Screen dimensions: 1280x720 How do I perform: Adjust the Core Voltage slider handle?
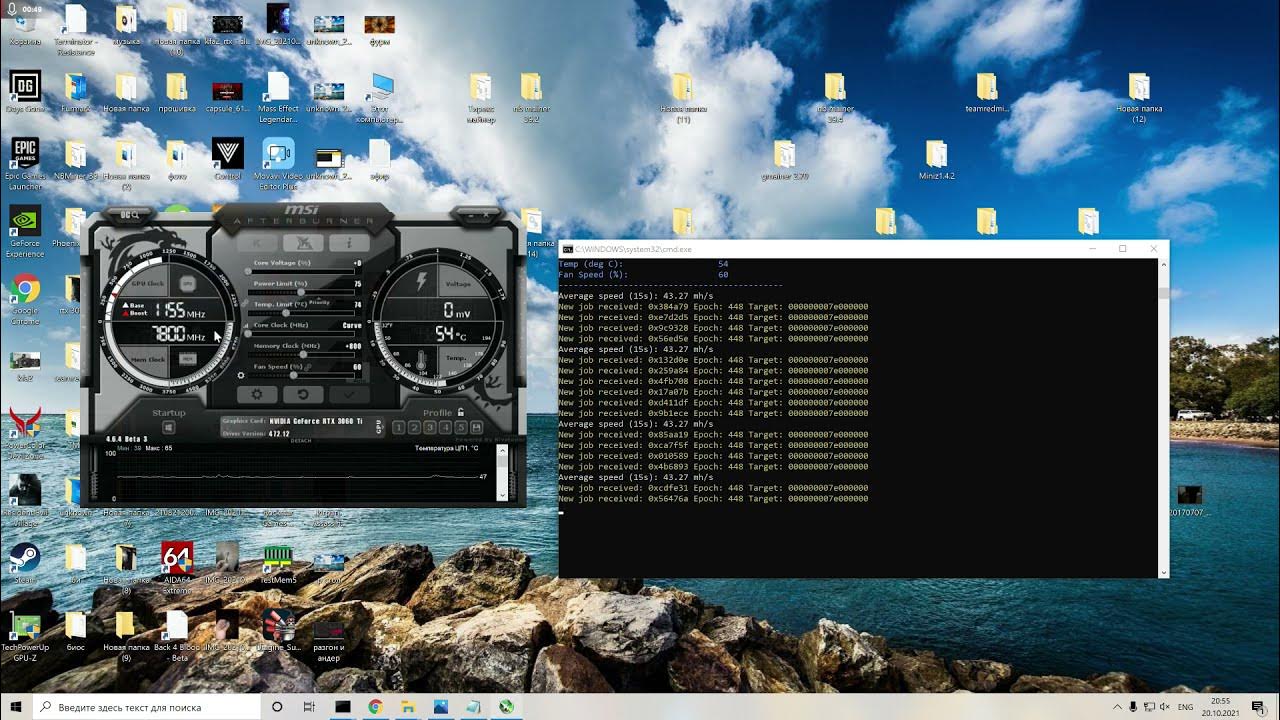tap(250, 272)
